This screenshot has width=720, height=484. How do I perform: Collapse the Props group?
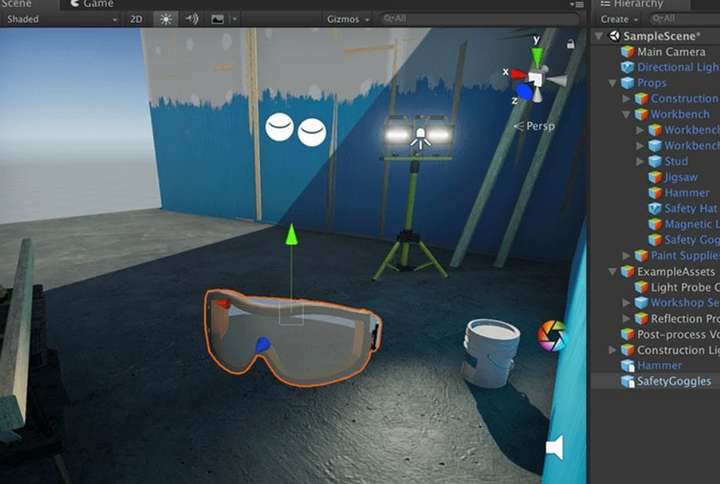tap(612, 83)
